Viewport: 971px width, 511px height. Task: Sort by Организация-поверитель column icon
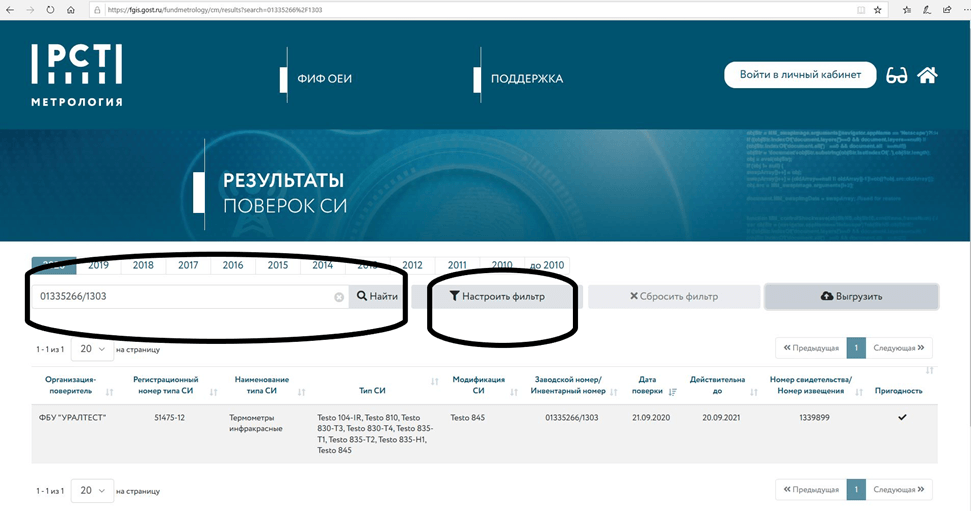[110, 392]
